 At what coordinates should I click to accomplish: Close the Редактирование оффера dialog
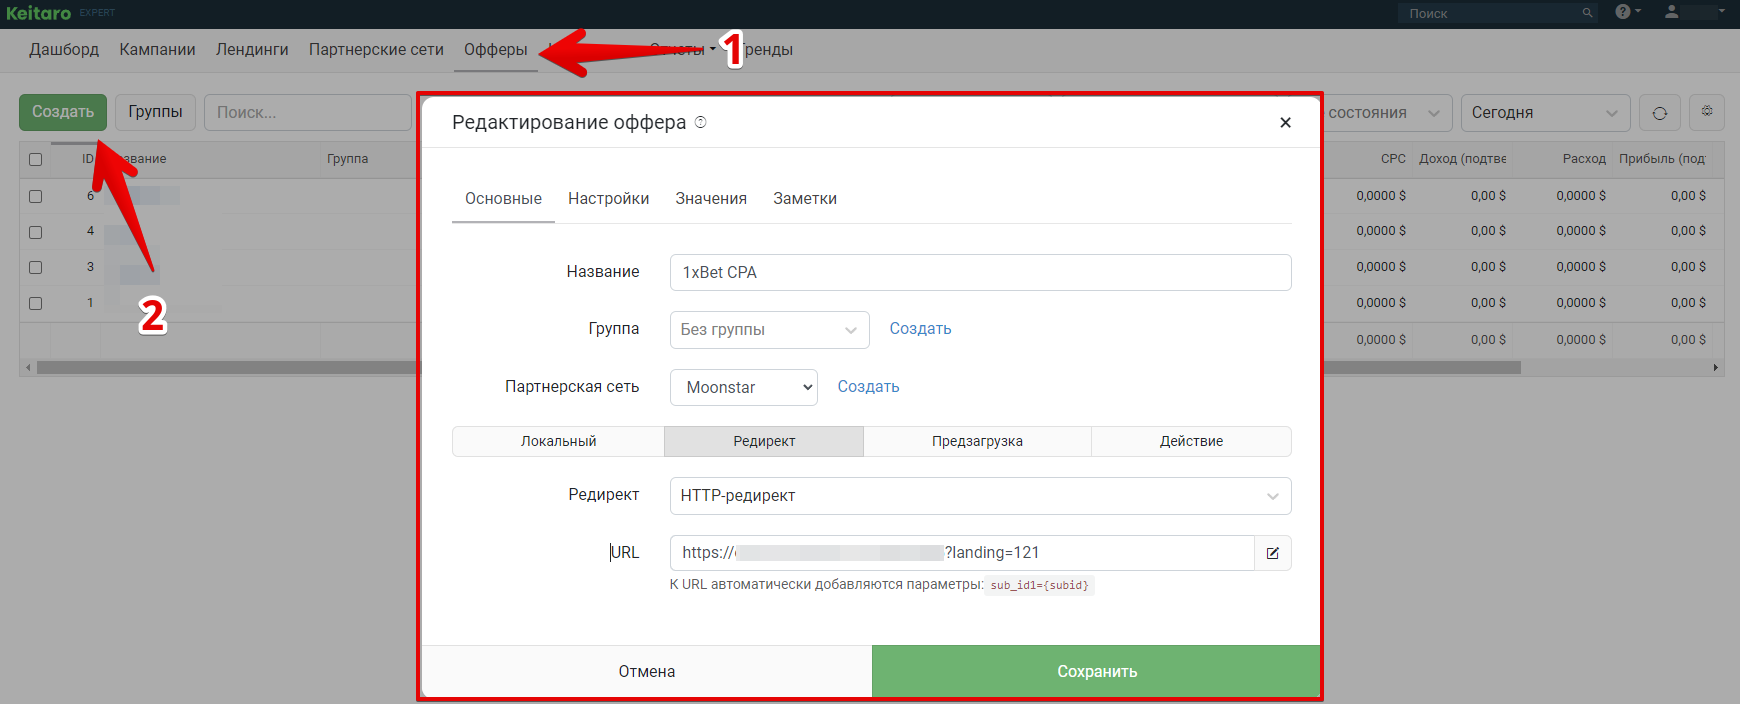pos(1285,122)
